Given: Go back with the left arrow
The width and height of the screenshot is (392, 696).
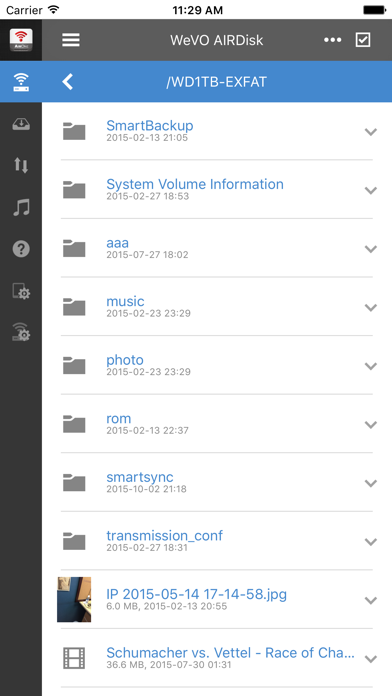Looking at the screenshot, I should 67,82.
